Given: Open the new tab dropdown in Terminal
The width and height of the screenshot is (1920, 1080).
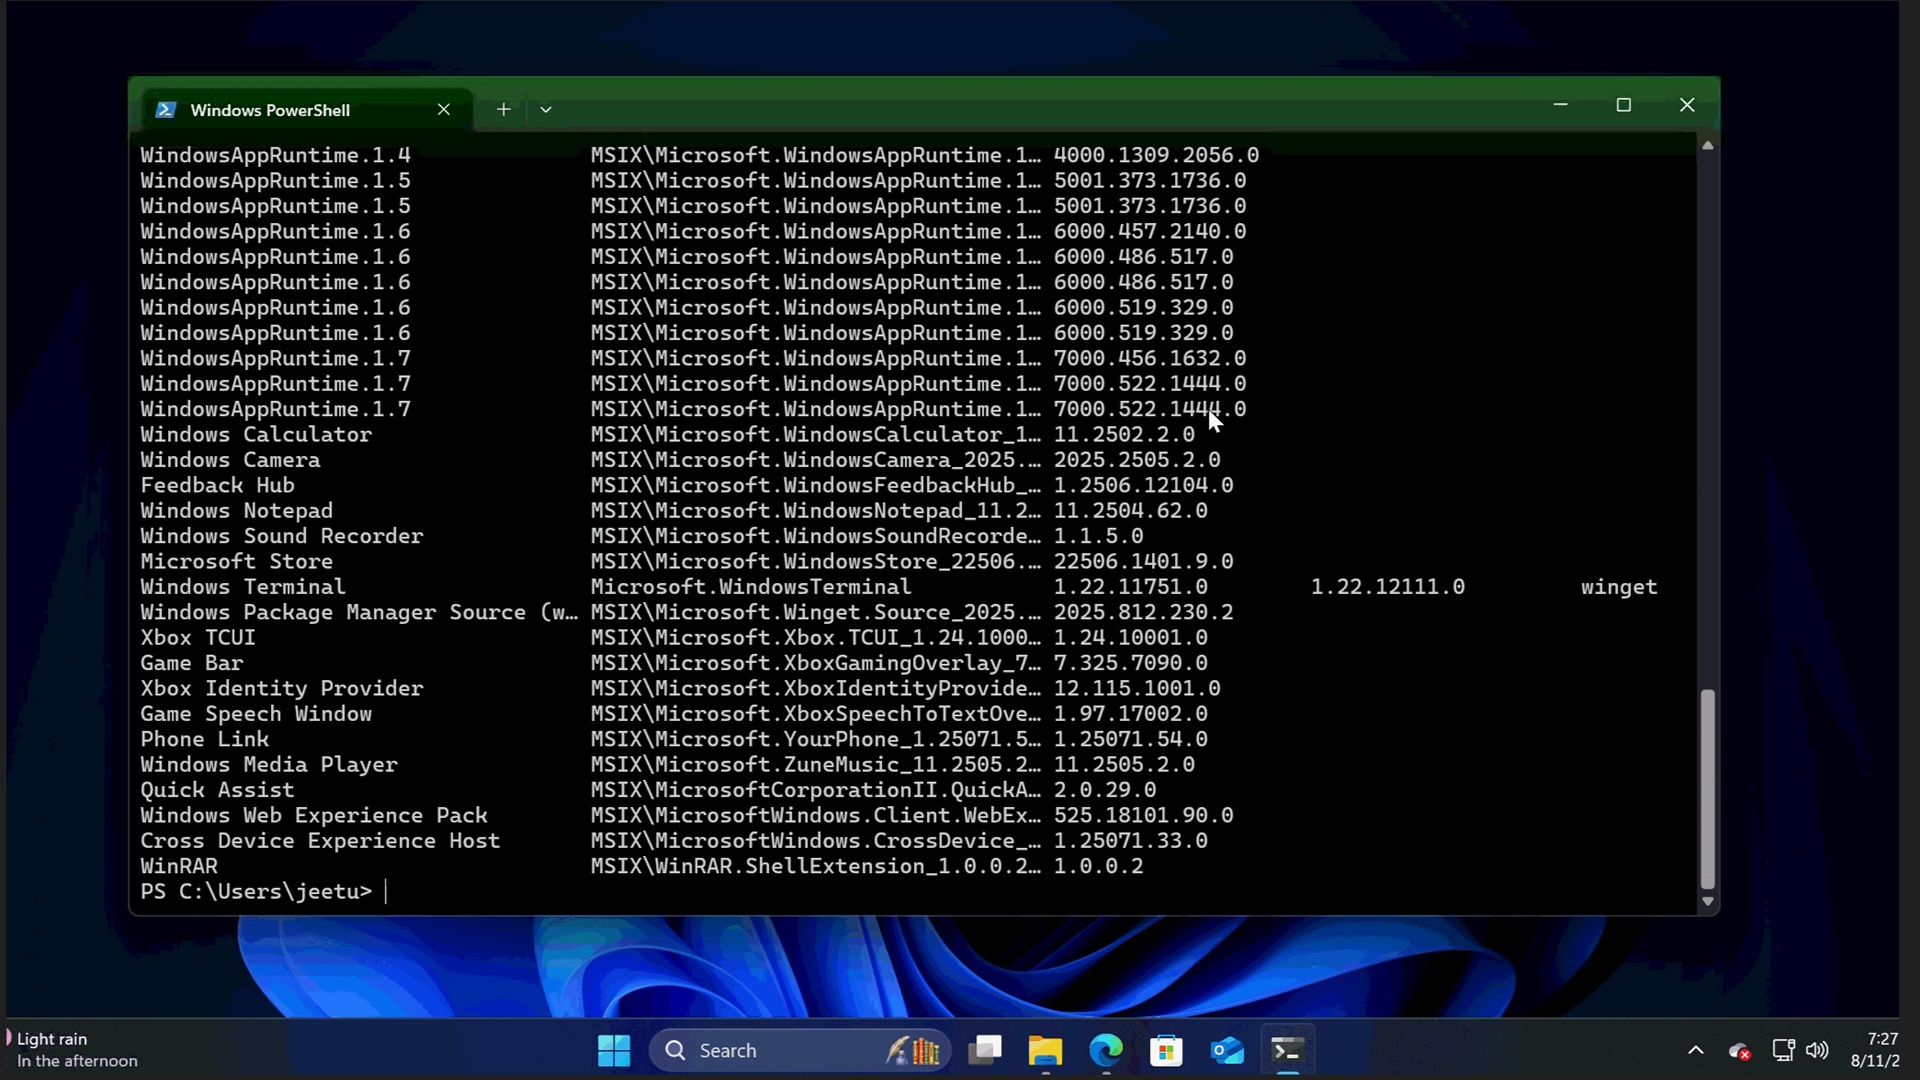Looking at the screenshot, I should (x=545, y=110).
